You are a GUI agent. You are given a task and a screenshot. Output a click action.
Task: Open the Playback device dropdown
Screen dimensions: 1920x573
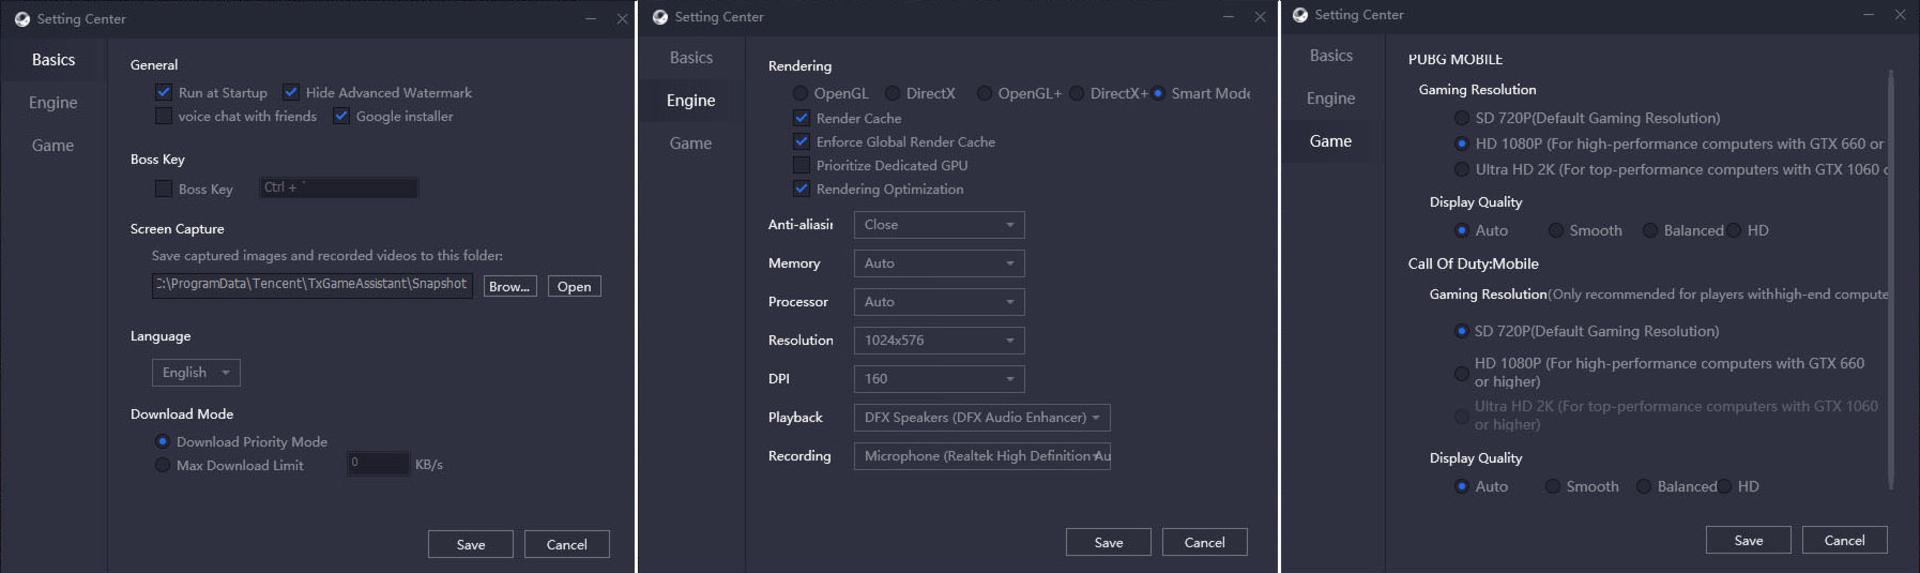point(982,417)
